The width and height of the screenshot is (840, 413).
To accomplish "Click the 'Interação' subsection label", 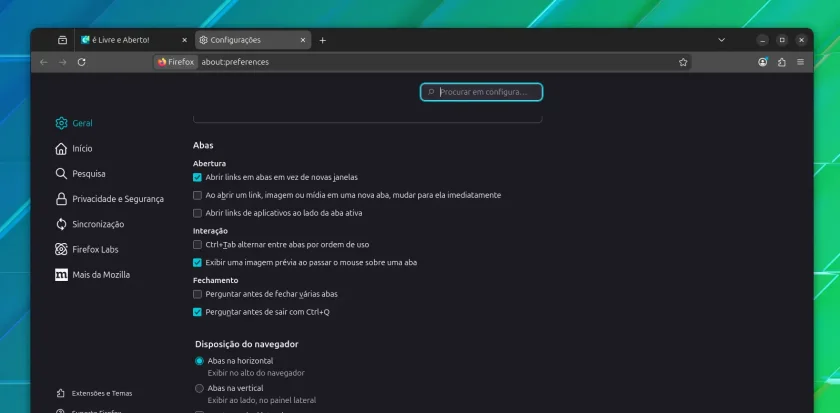I will pos(210,231).
